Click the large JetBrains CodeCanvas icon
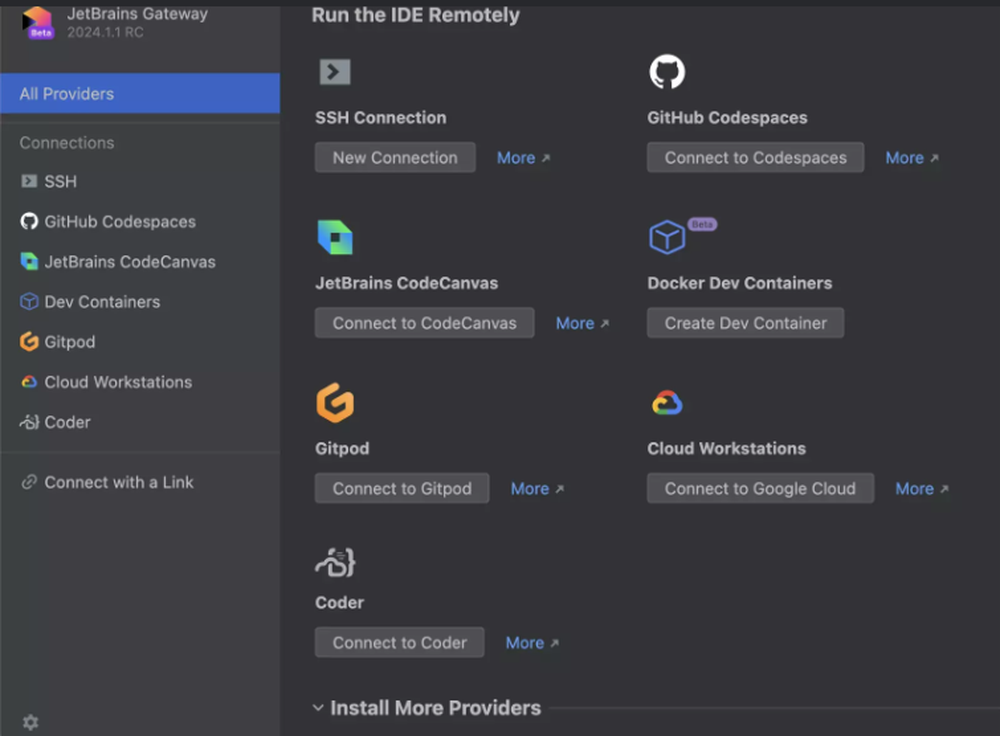This screenshot has height=736, width=1000. (x=335, y=237)
